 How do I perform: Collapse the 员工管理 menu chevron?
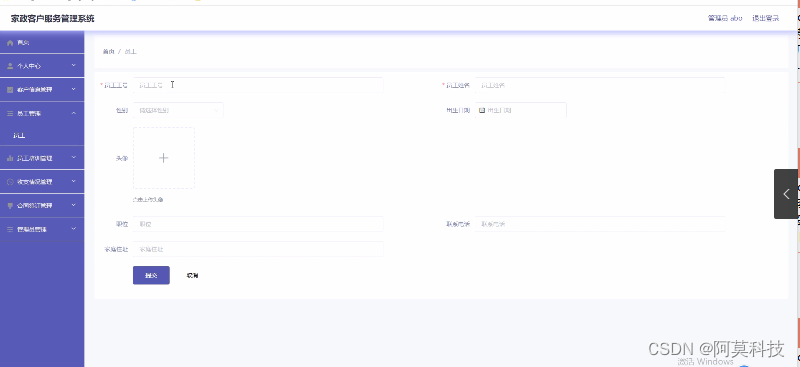tap(73, 113)
